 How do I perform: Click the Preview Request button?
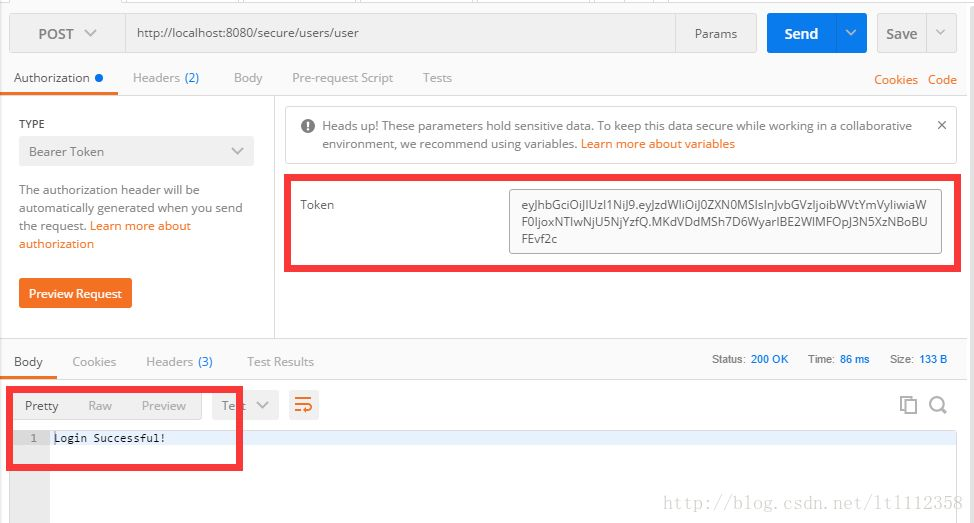75,293
